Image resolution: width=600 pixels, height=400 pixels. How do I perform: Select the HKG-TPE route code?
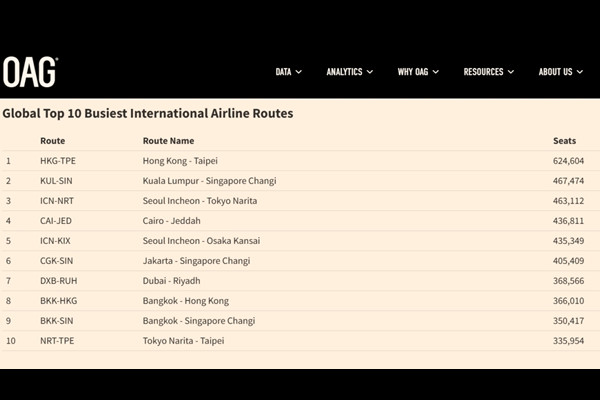tap(58, 161)
